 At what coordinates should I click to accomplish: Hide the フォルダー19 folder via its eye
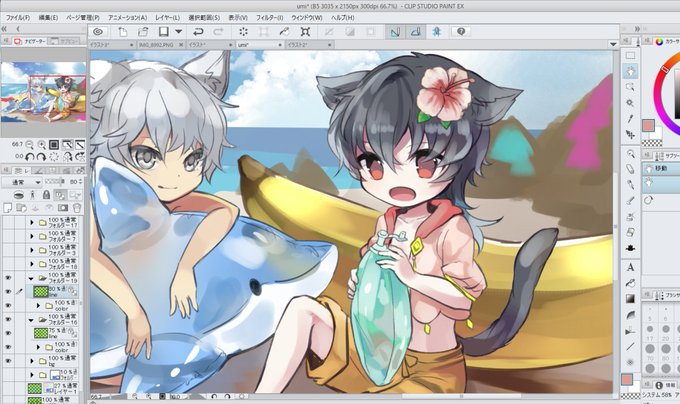pos(8,278)
